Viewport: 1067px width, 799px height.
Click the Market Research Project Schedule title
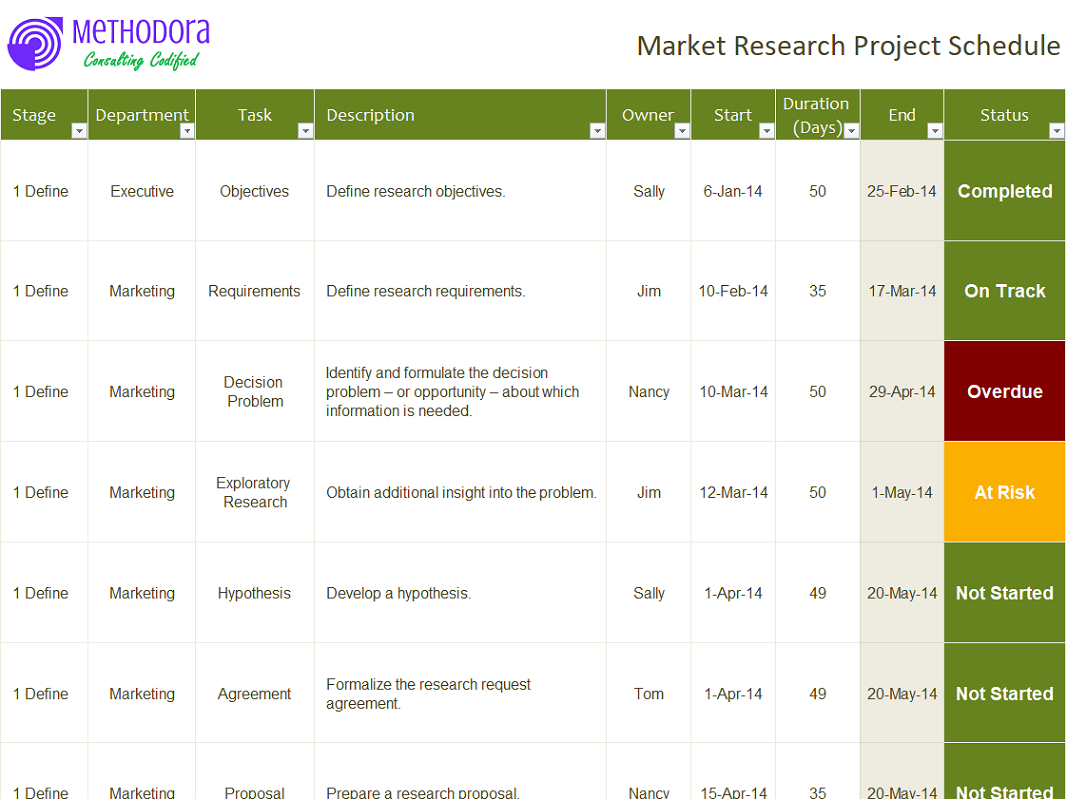[x=848, y=46]
